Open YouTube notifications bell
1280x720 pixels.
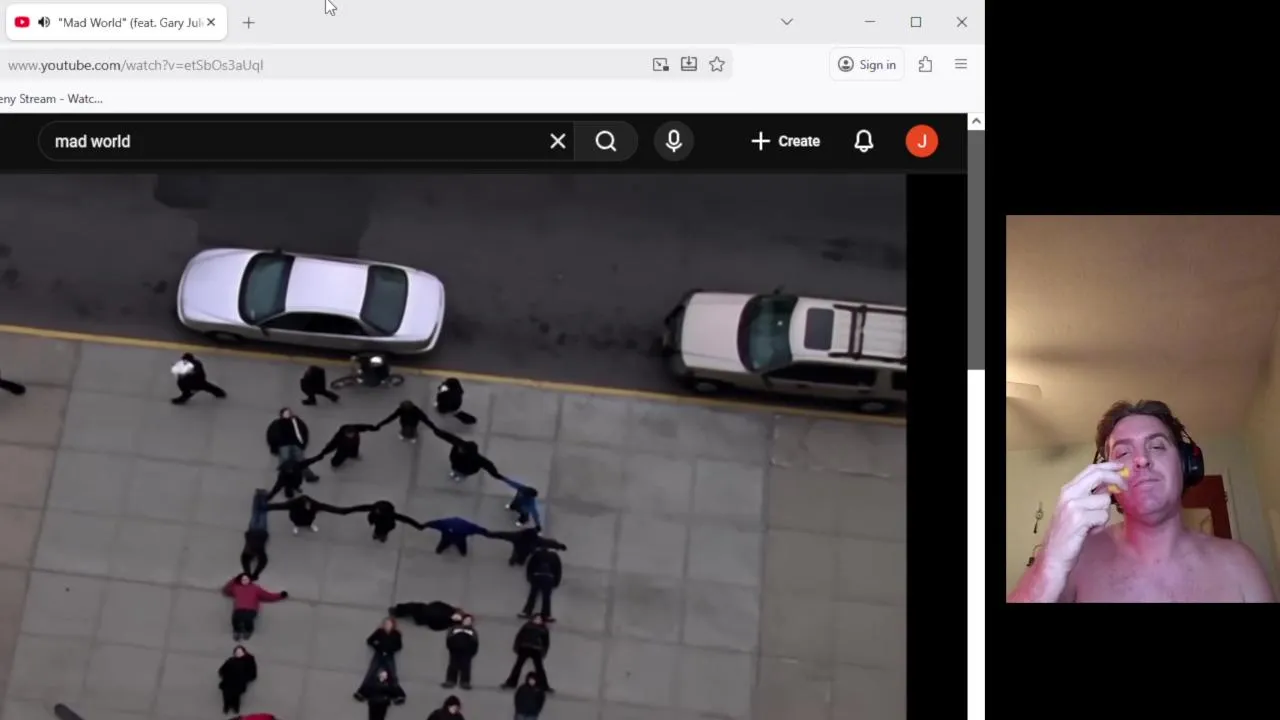(864, 141)
